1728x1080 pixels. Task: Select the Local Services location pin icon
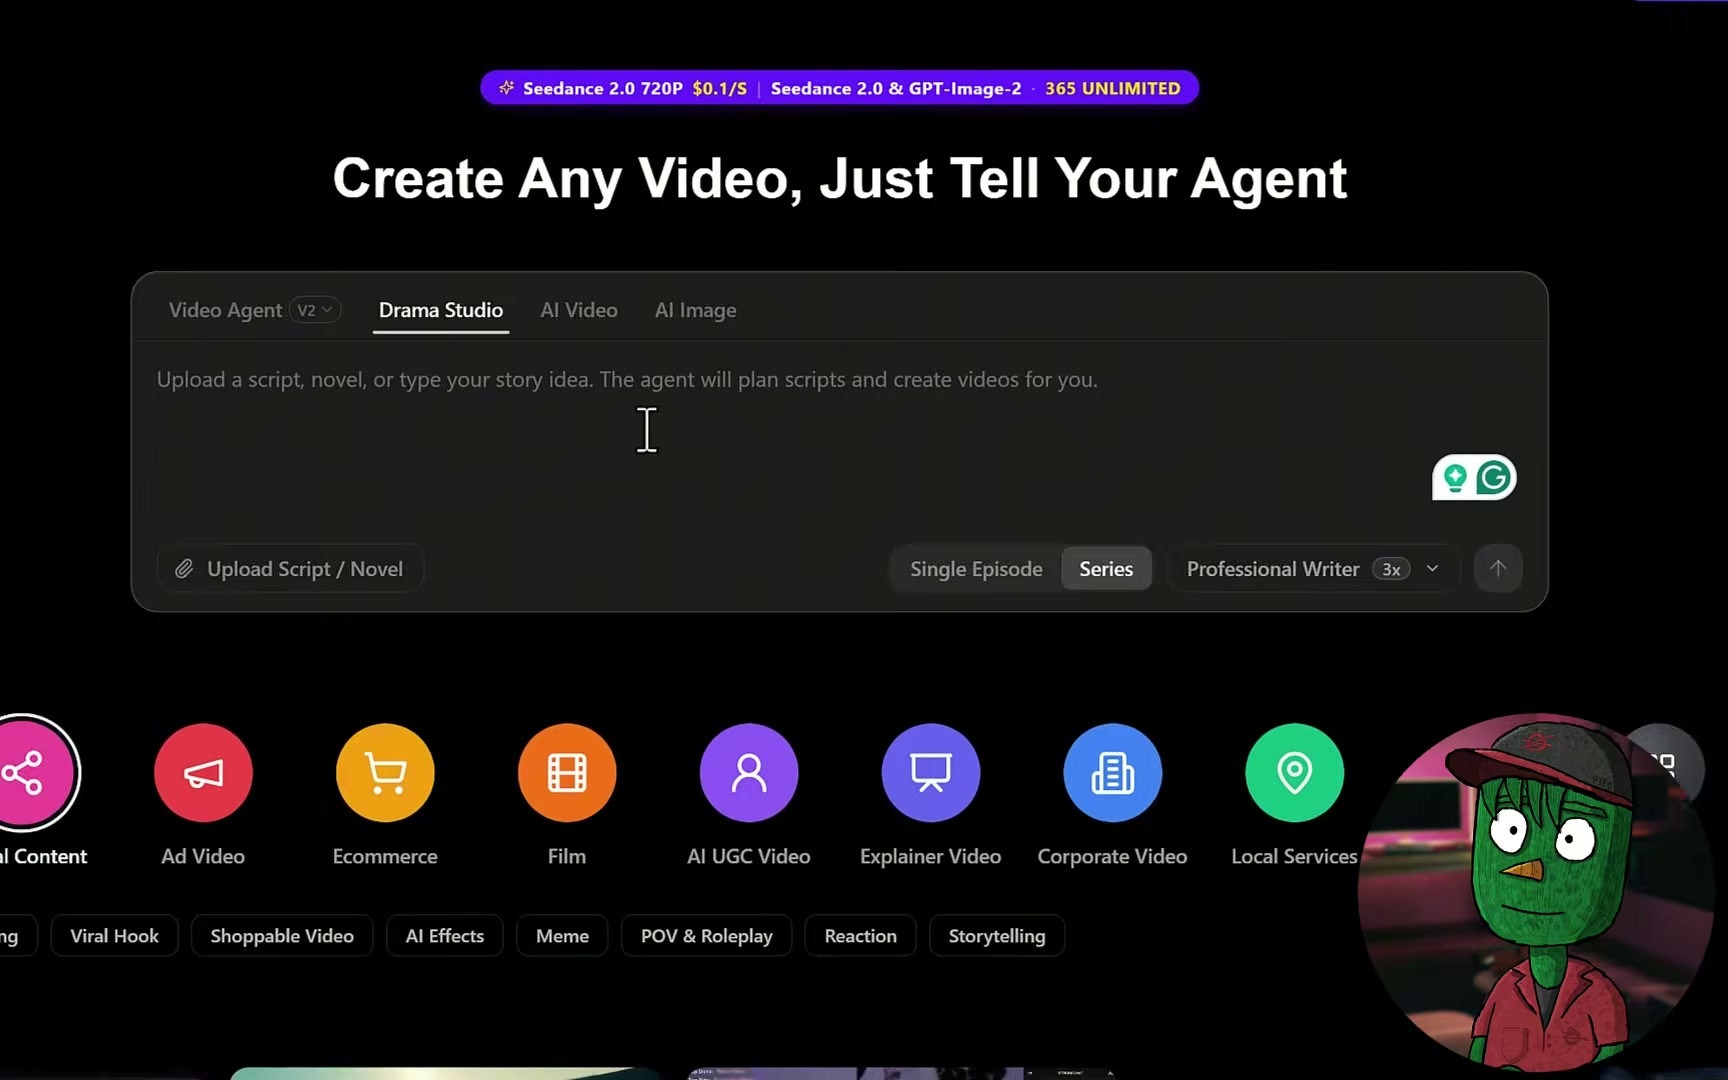coord(1295,773)
